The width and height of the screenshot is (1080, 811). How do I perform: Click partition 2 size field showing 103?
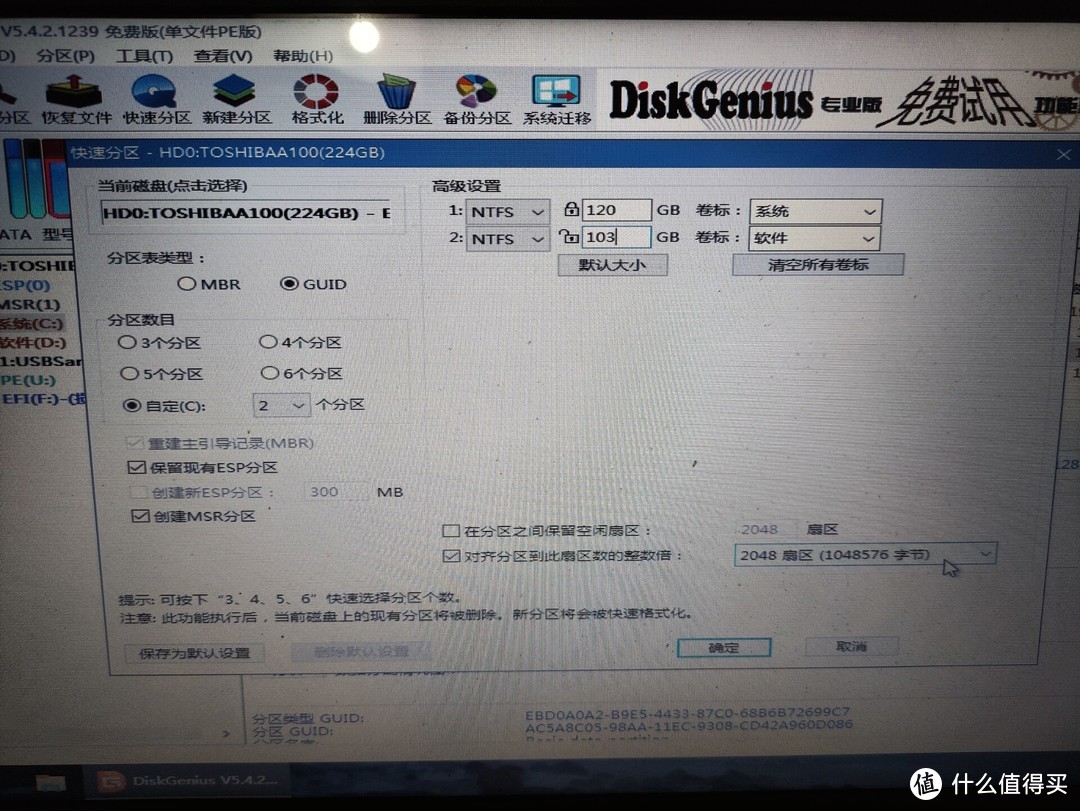[616, 237]
